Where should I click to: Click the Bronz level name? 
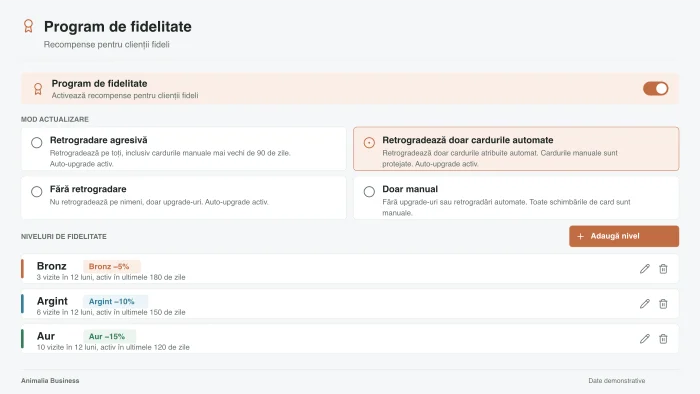[x=51, y=266]
